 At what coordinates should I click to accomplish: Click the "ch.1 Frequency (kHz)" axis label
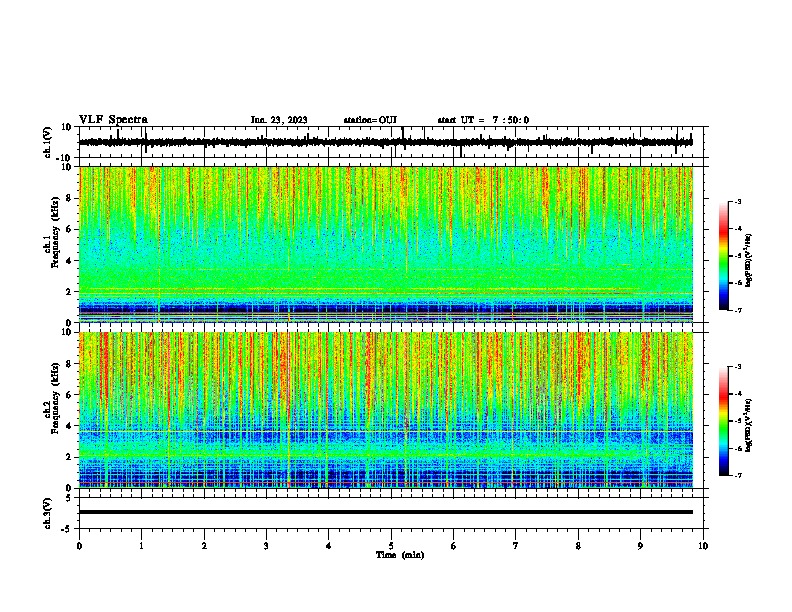click(x=51, y=232)
